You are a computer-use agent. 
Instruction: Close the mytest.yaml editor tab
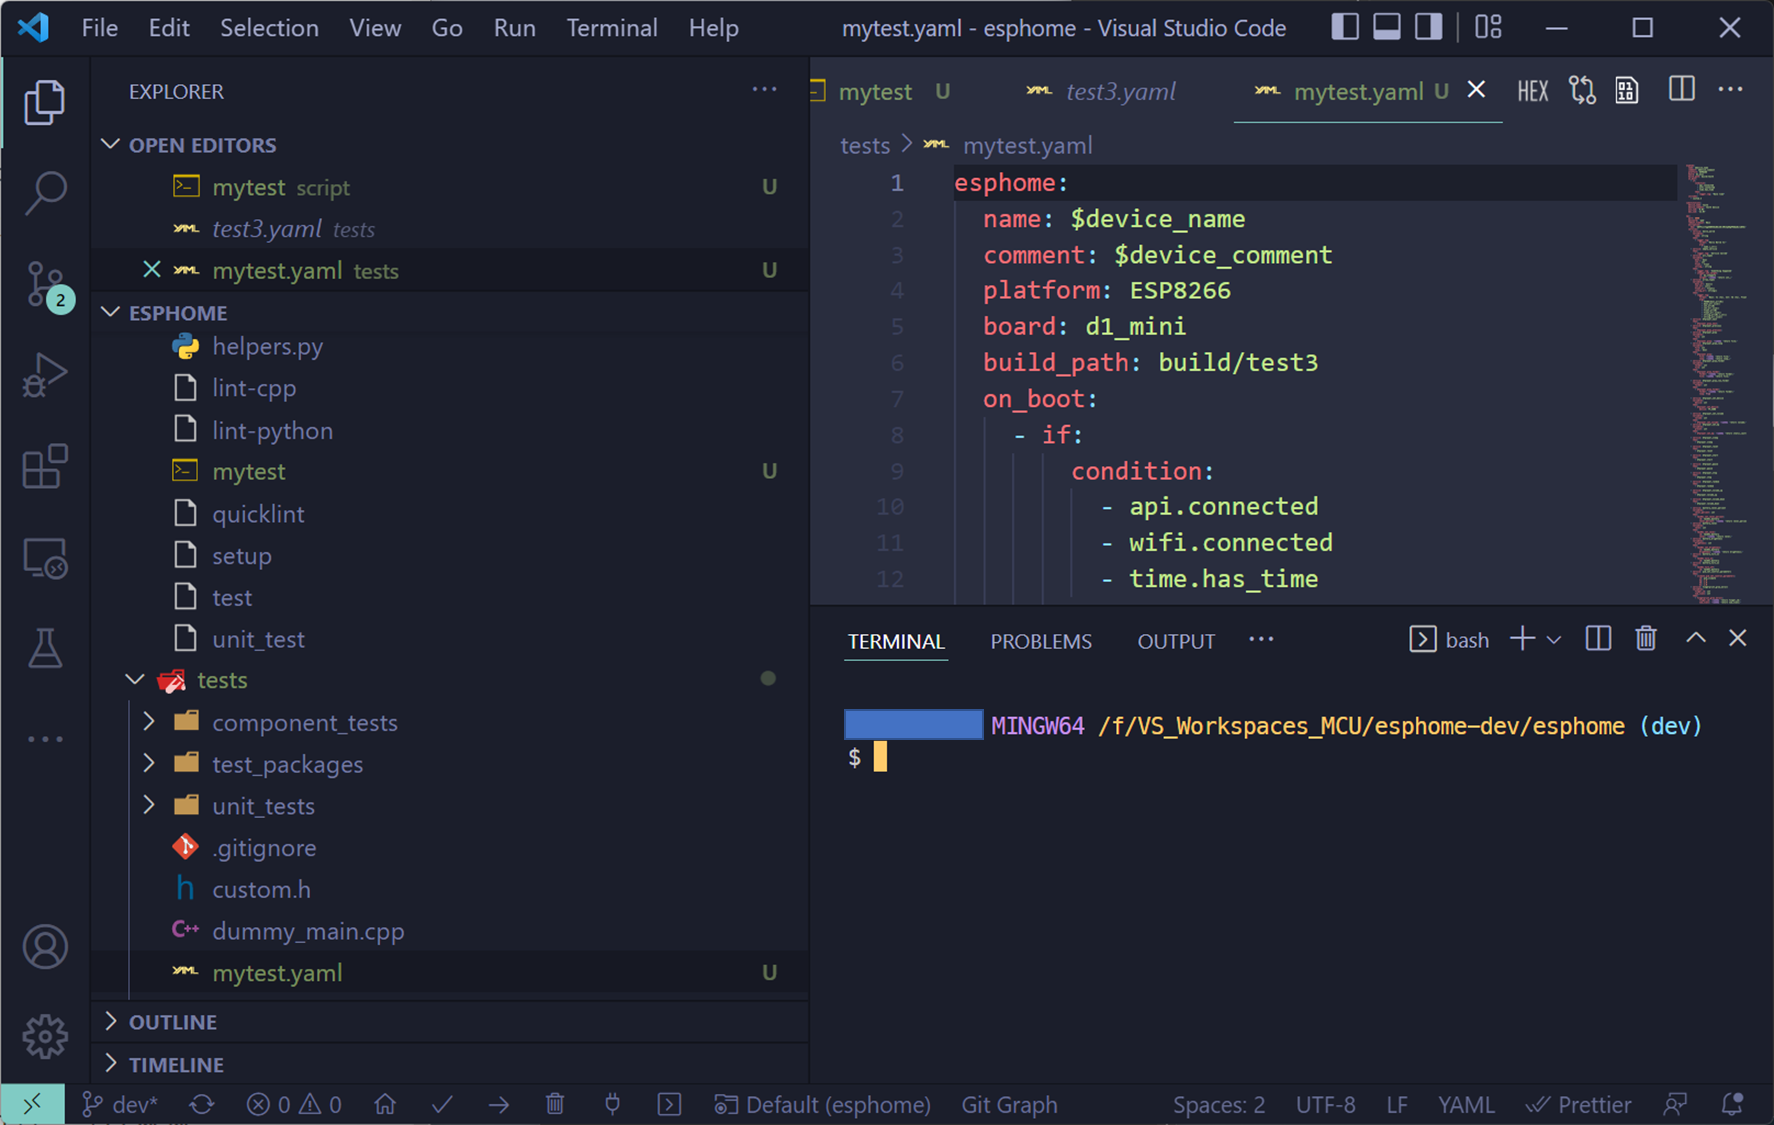[1476, 90]
